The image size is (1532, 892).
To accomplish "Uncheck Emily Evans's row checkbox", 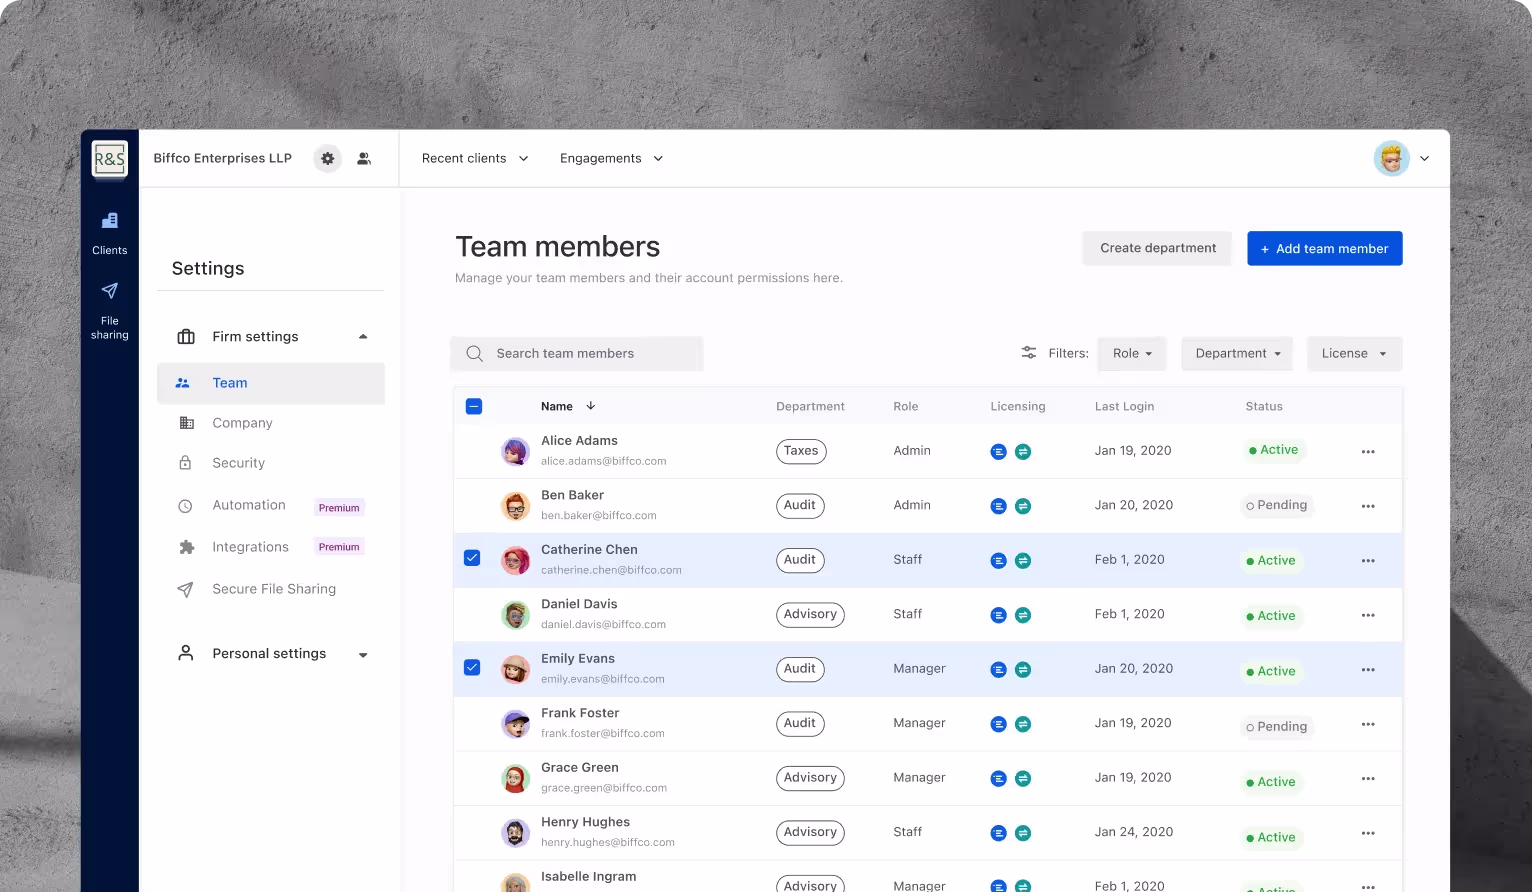I will pos(473,667).
